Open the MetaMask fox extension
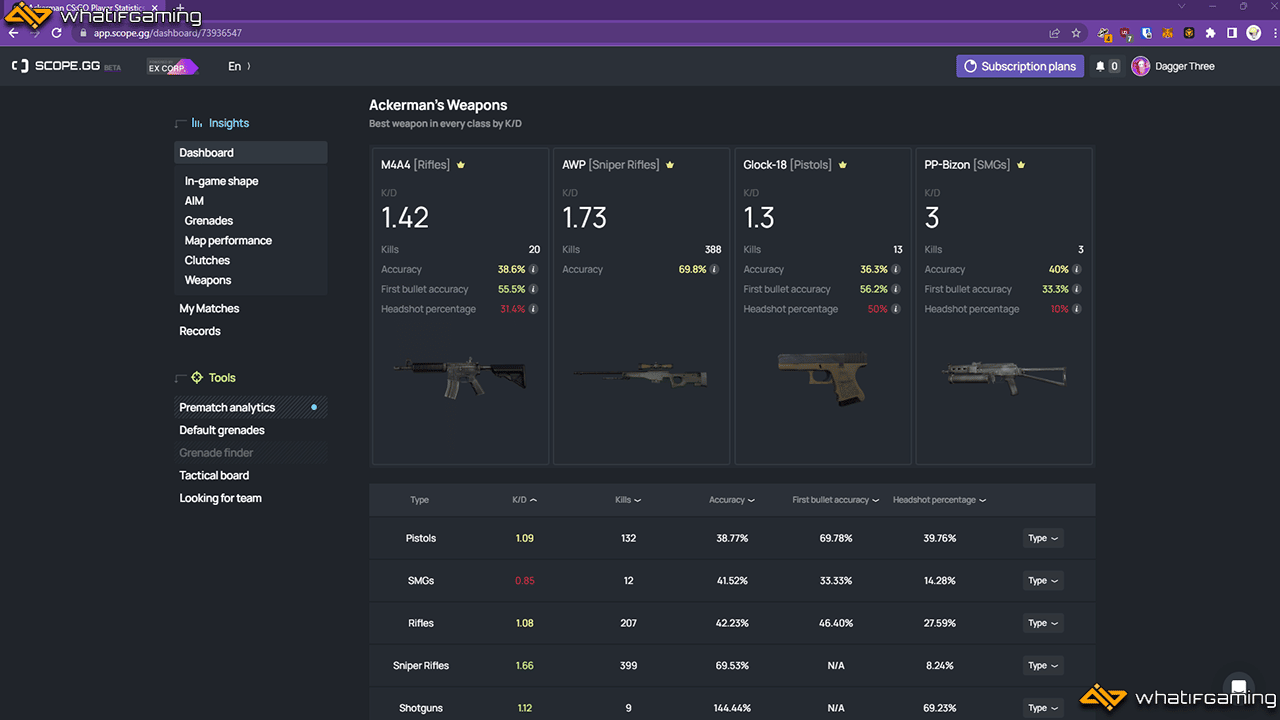This screenshot has height=720, width=1280. (1168, 33)
